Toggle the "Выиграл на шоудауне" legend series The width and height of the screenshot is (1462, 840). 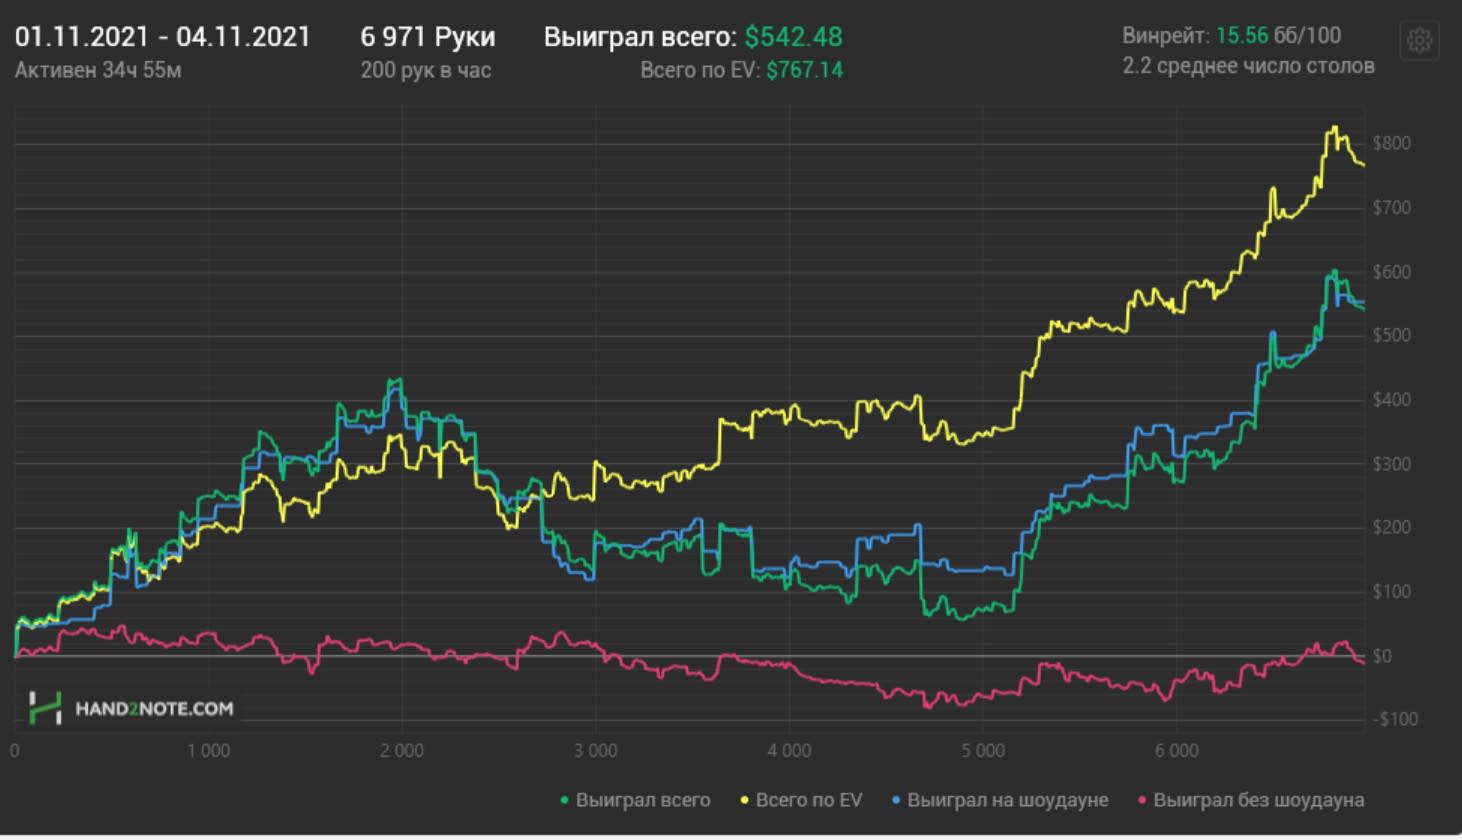click(999, 800)
